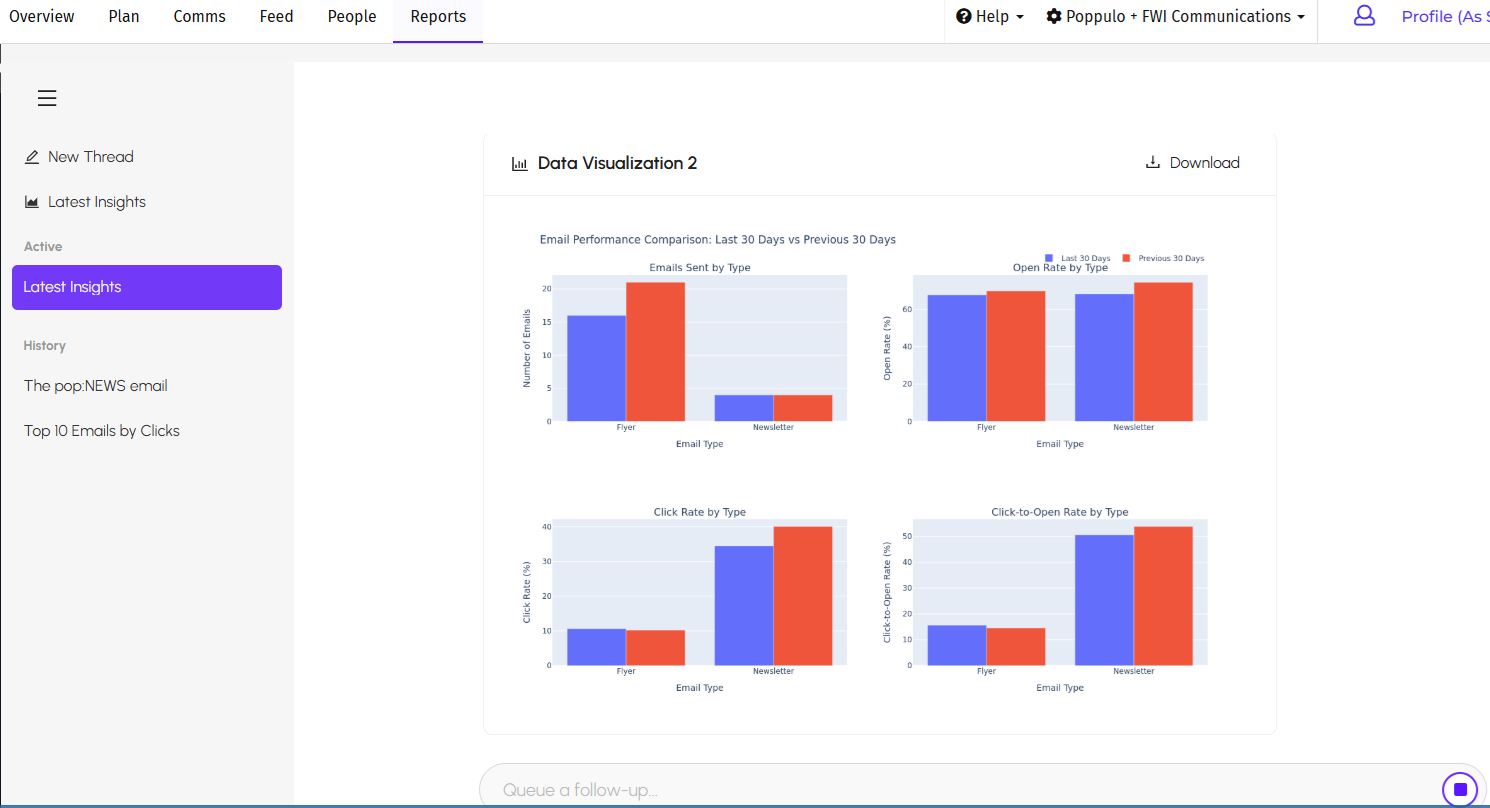Click the bar chart icon beside Data Visualization 2

tap(519, 164)
